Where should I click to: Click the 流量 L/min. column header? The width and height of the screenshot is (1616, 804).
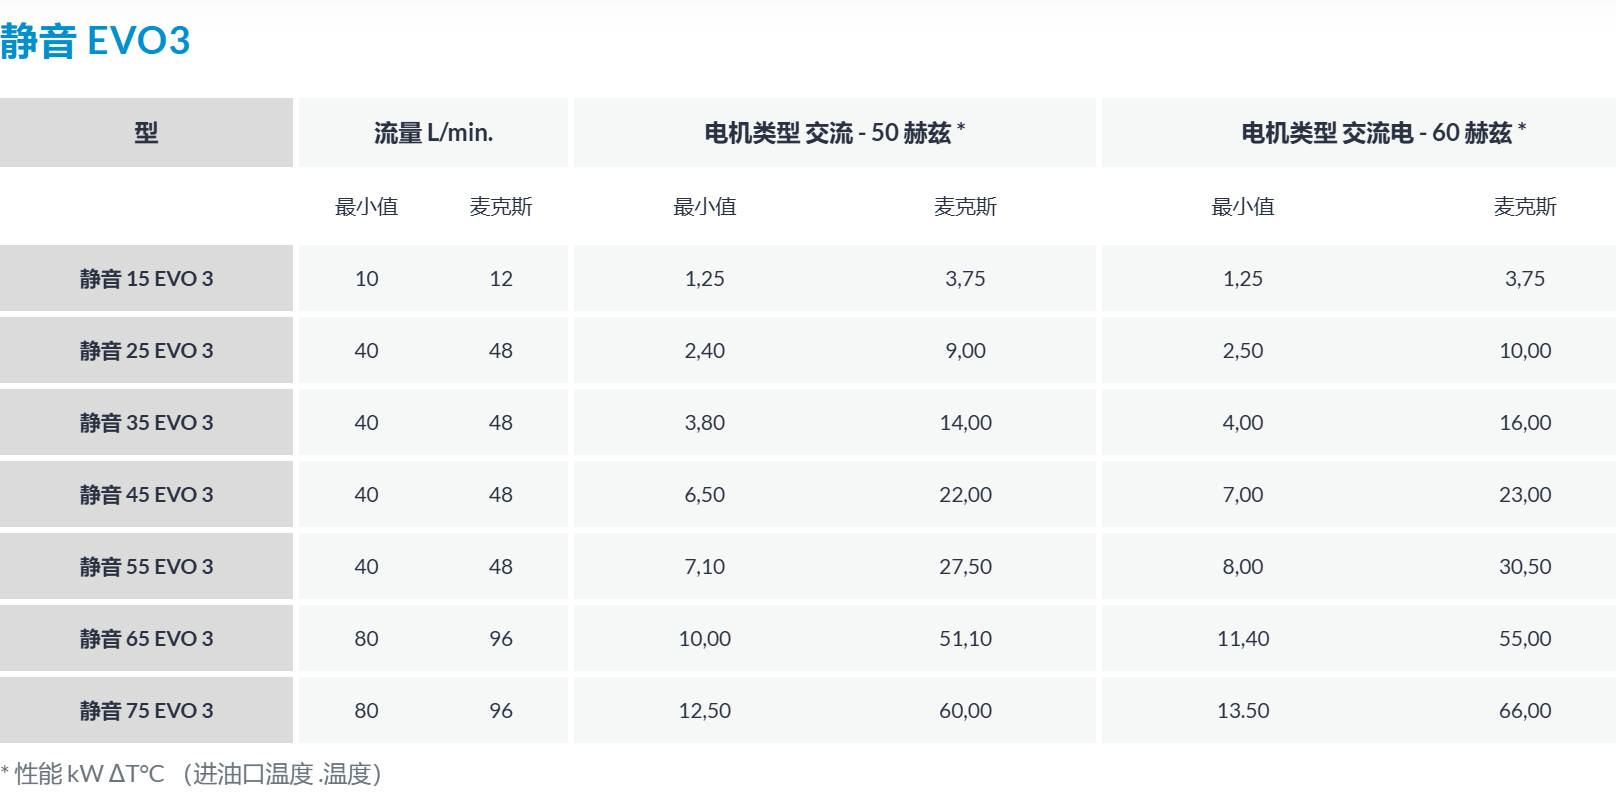pyautogui.click(x=433, y=132)
